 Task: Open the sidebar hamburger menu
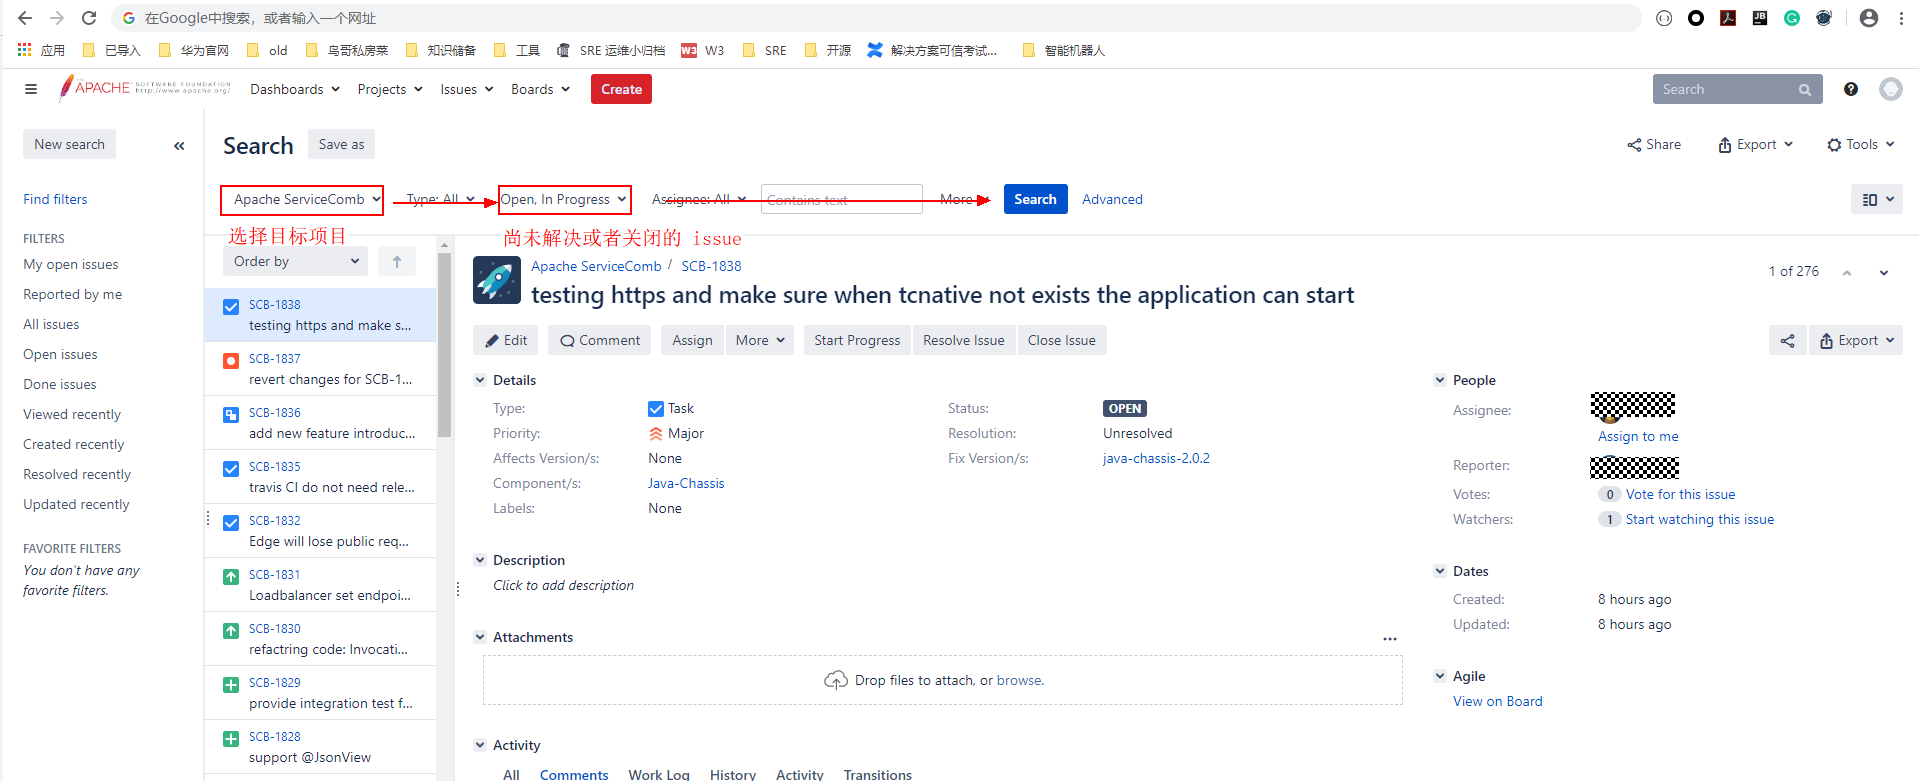[31, 89]
